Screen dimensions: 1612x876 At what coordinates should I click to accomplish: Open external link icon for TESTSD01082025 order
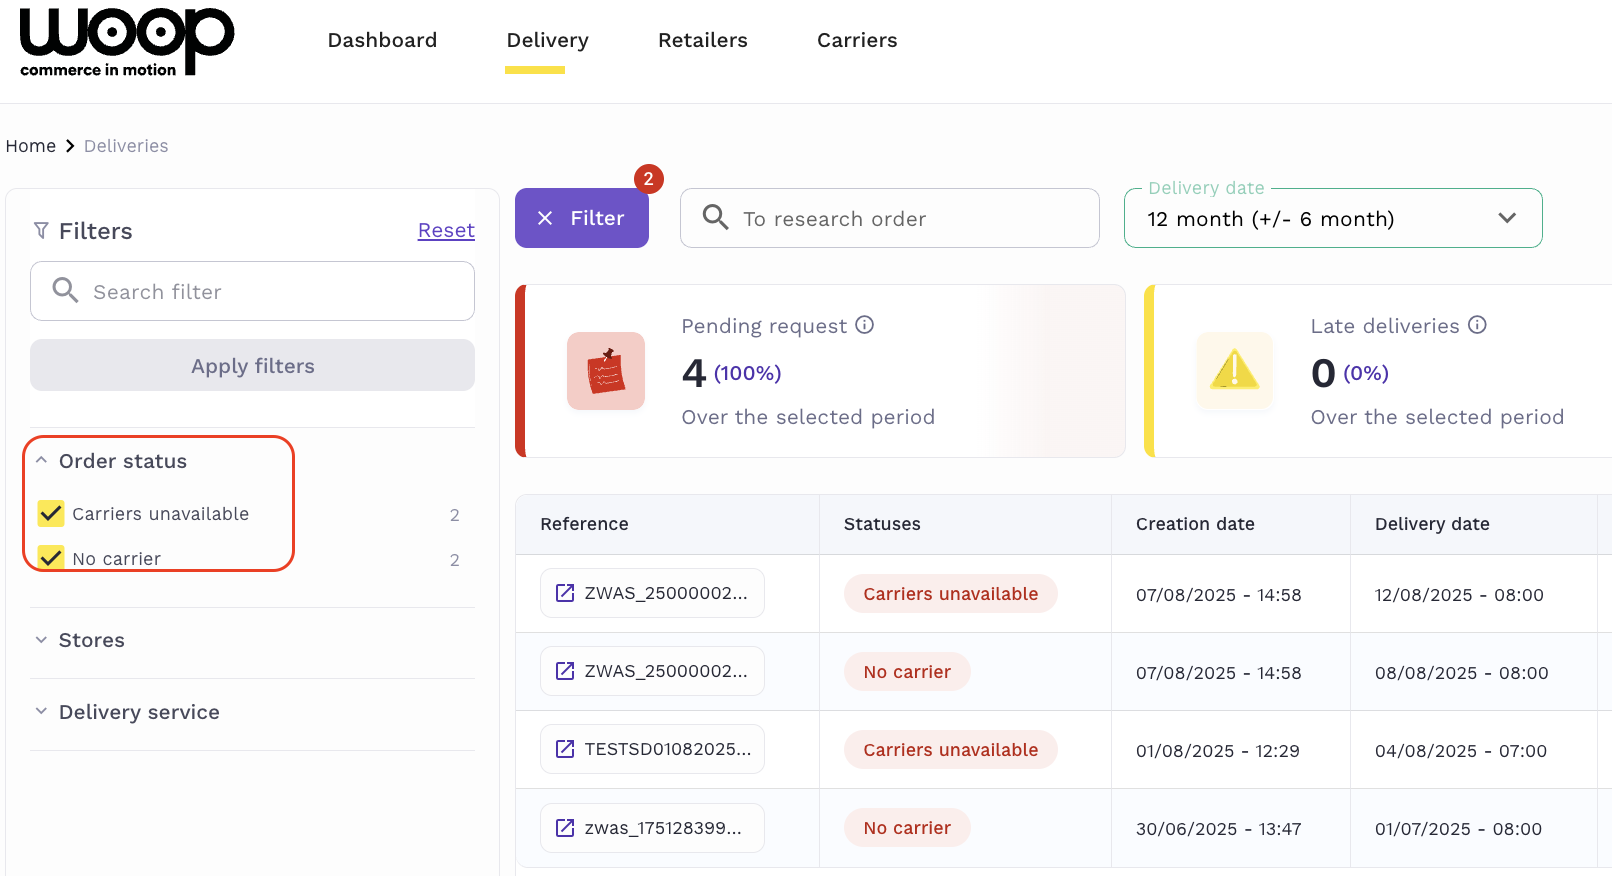565,749
